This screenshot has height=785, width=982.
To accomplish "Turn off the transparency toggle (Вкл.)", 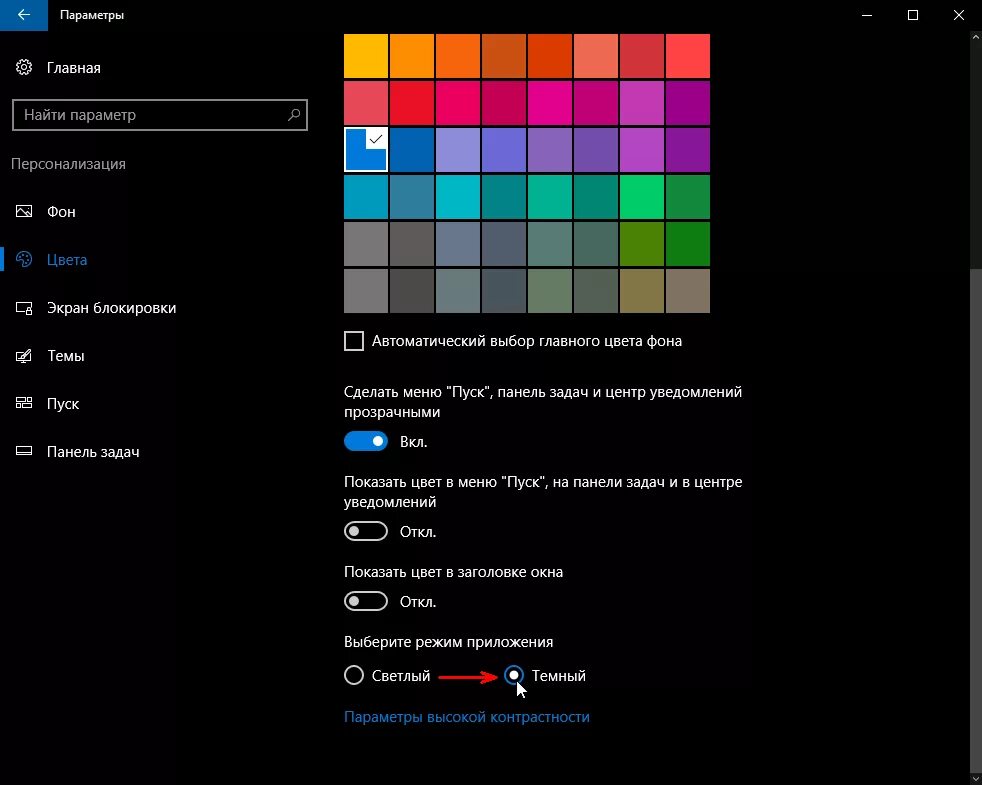I will (x=366, y=442).
